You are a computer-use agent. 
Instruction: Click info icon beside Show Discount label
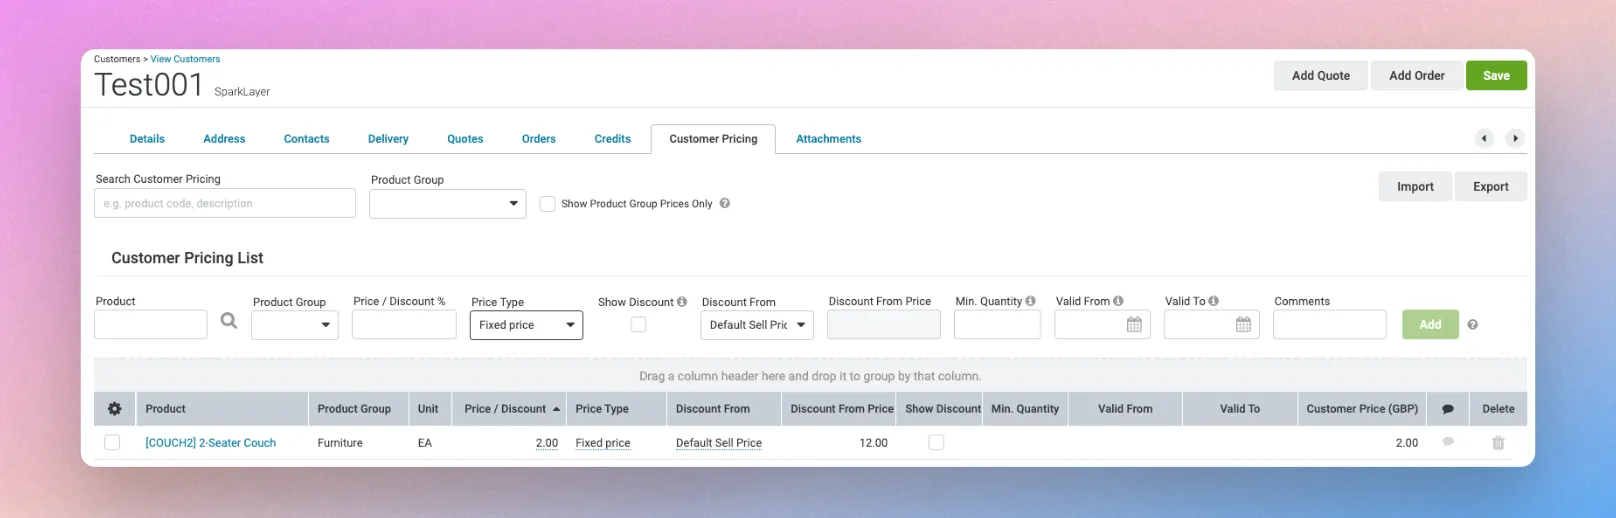click(682, 301)
